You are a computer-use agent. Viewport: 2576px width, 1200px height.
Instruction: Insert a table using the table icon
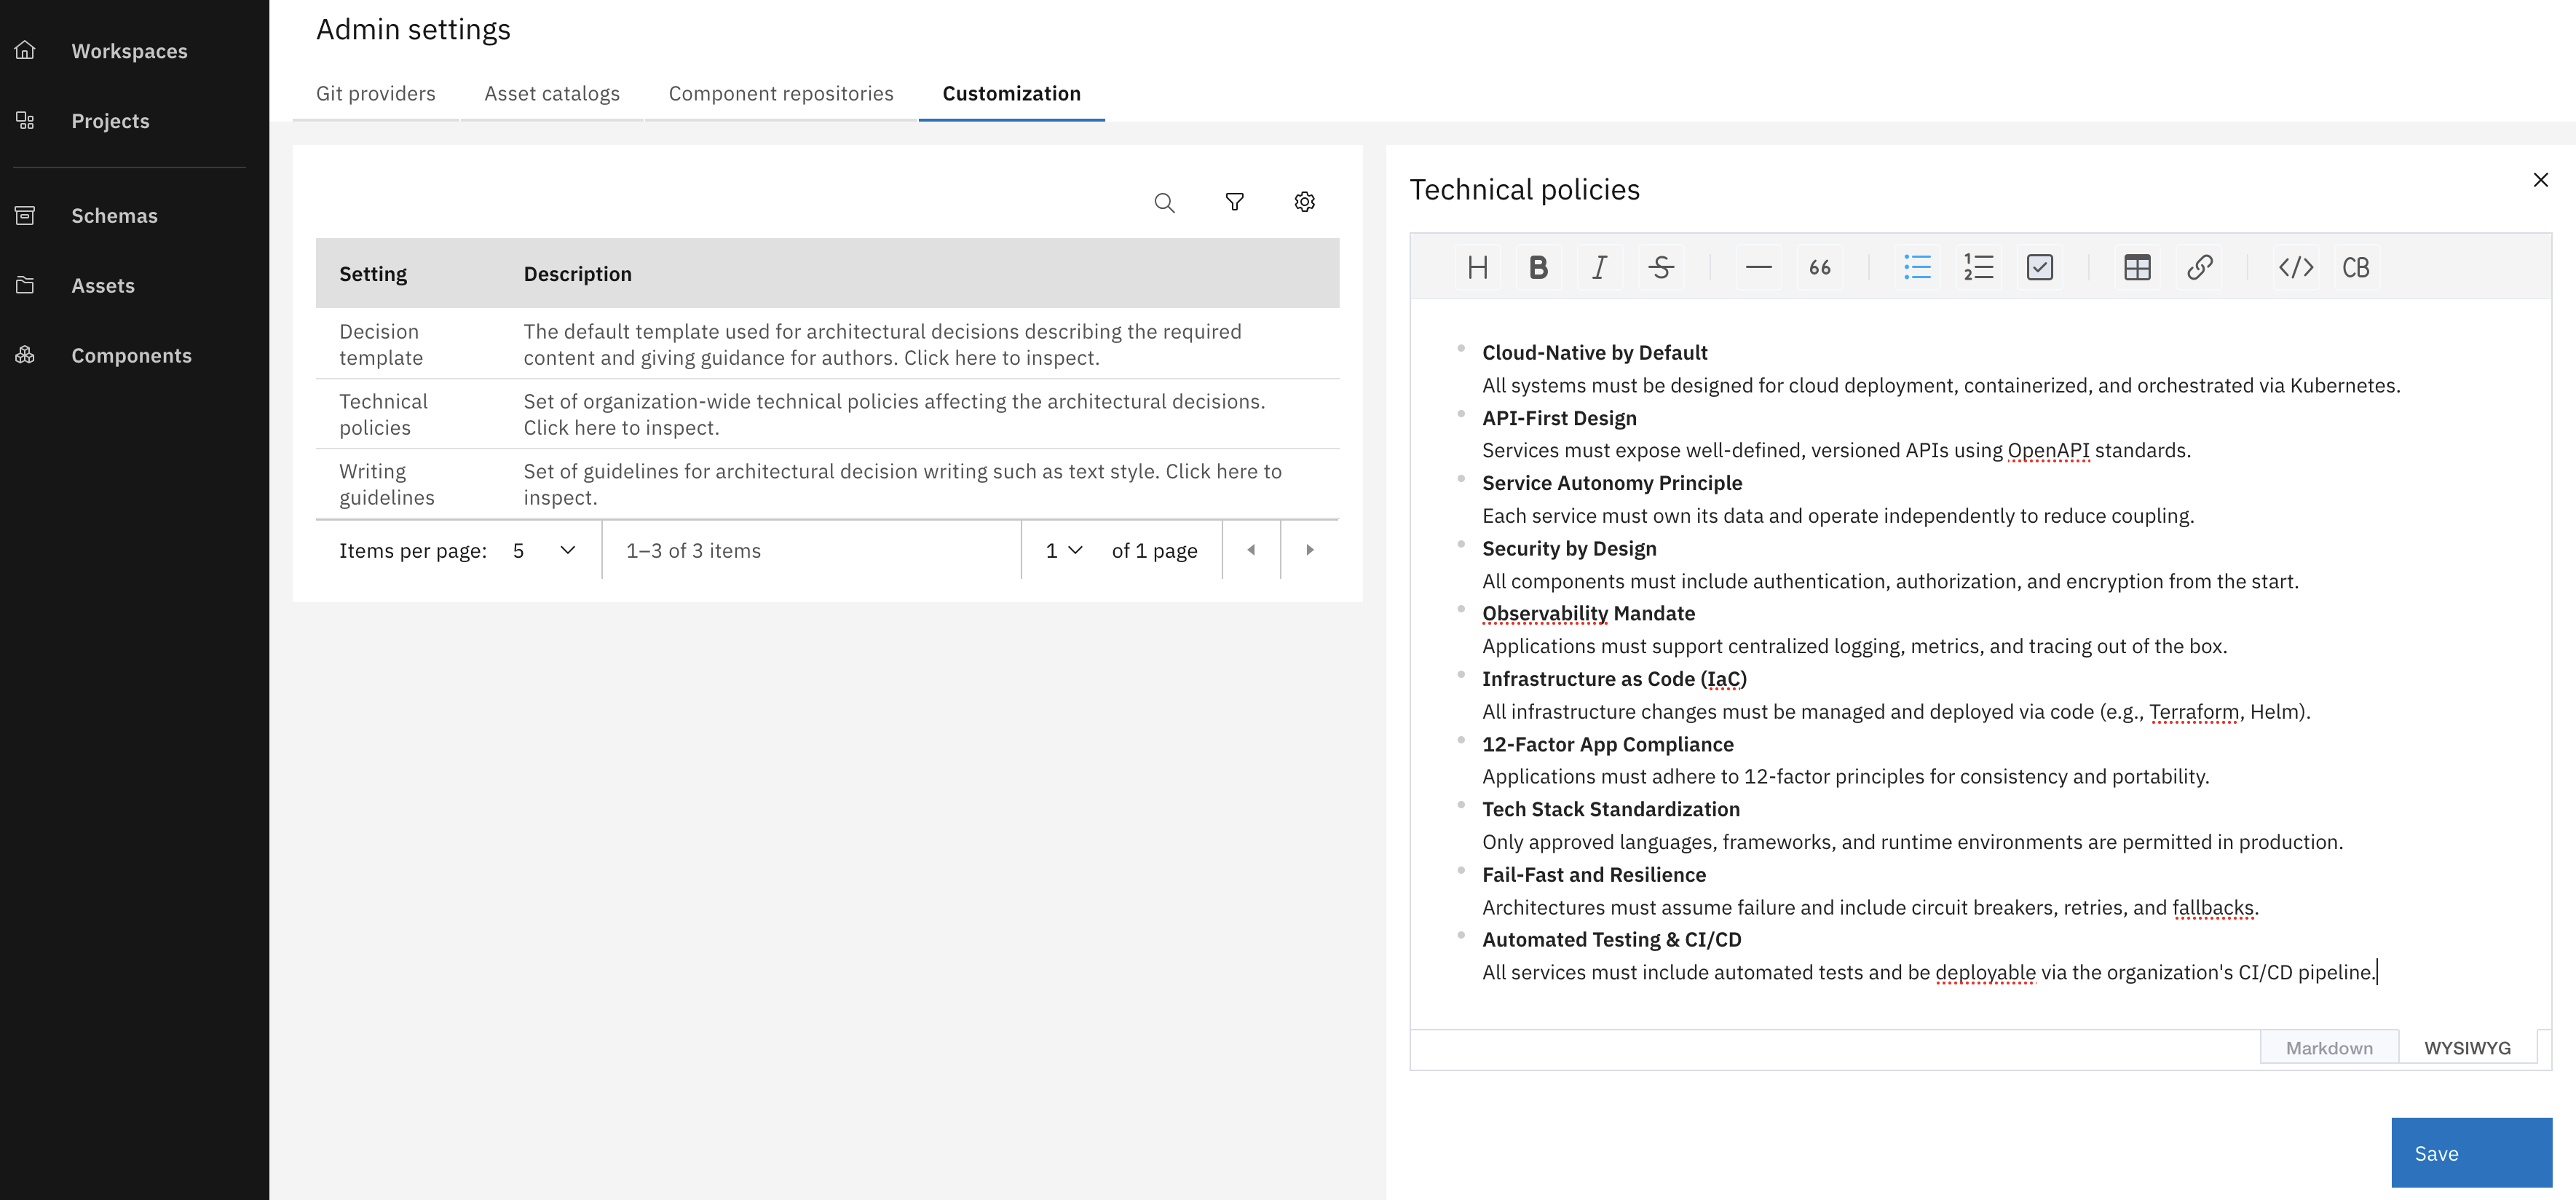2137,267
